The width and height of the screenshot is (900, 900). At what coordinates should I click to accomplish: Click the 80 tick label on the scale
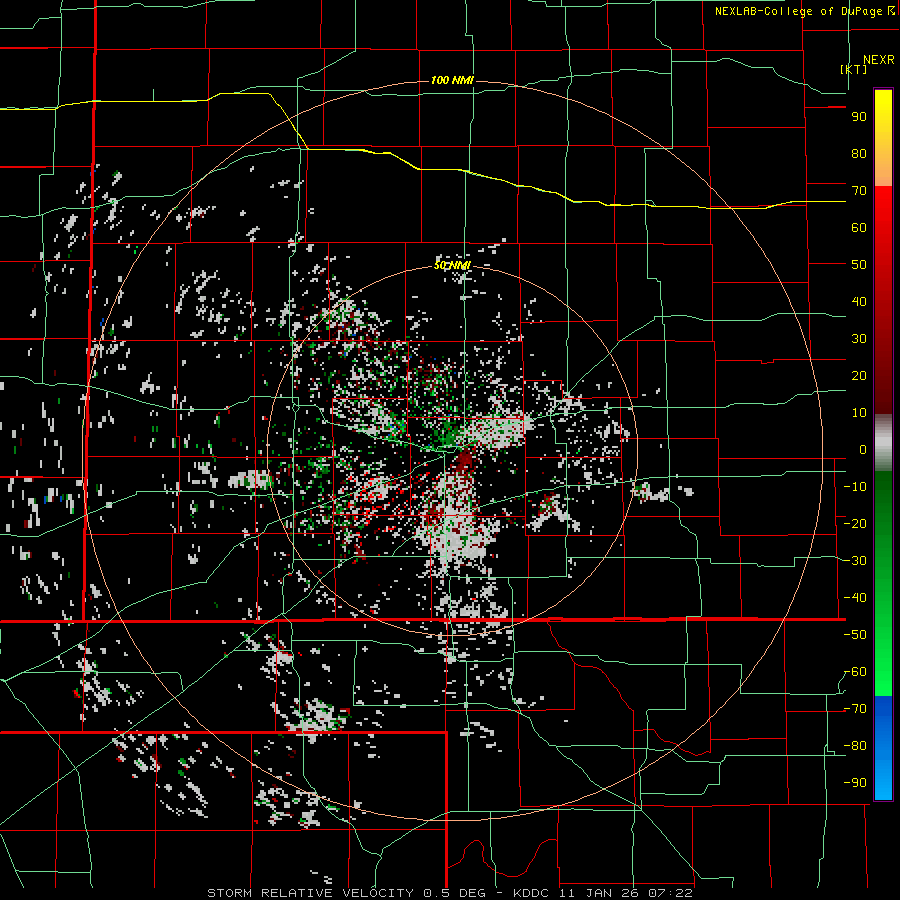(859, 154)
